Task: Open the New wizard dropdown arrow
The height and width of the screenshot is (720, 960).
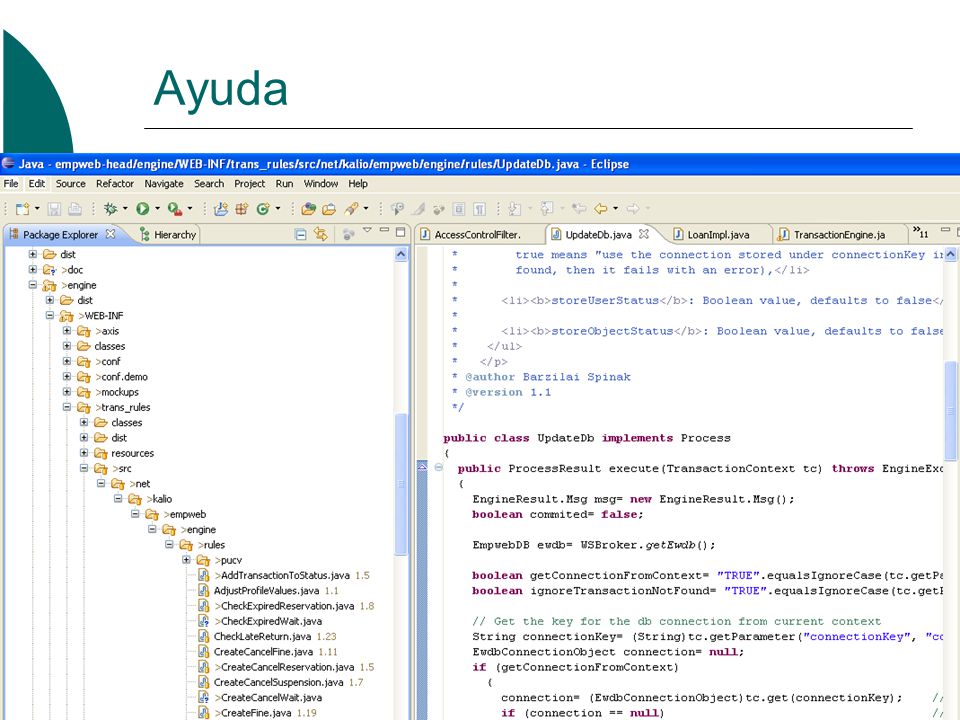Action: (37, 209)
